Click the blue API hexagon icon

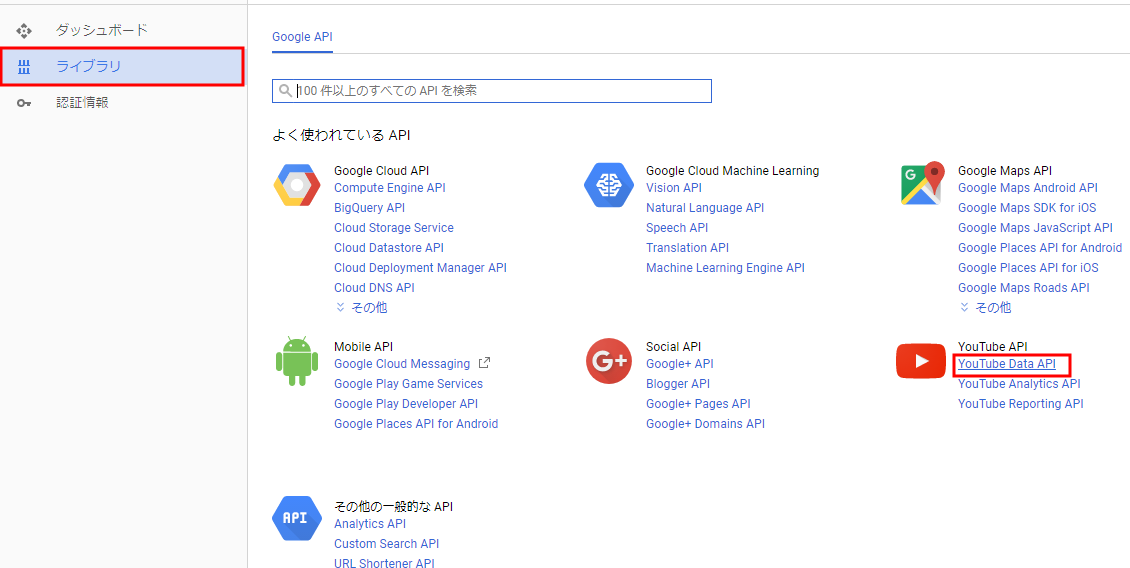tap(297, 518)
